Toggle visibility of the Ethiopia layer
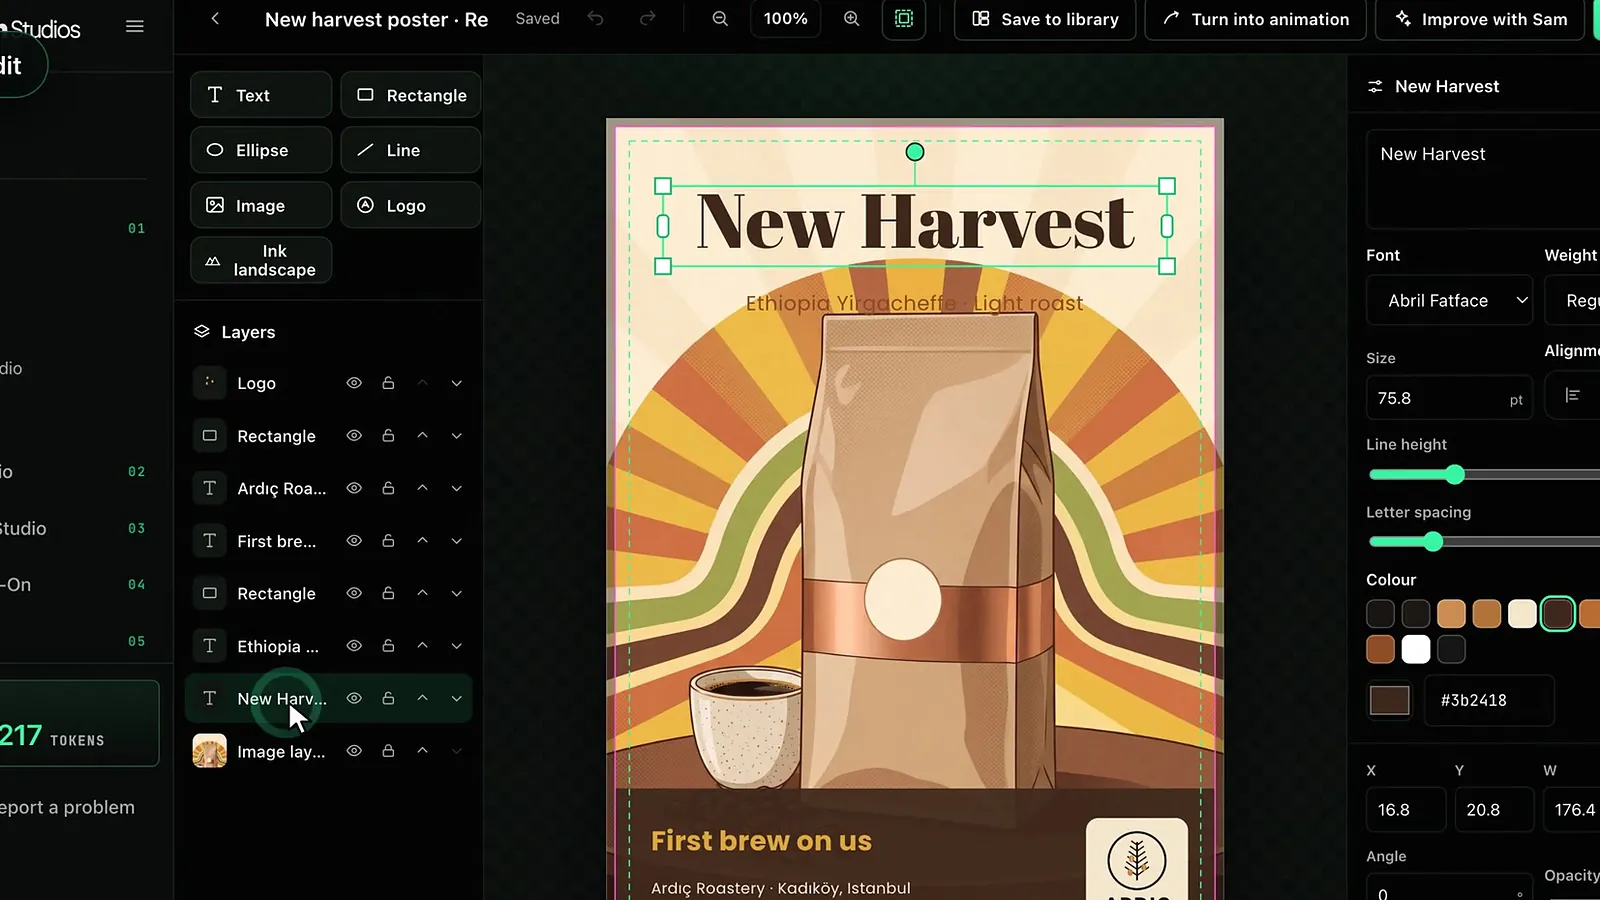1600x900 pixels. (x=354, y=646)
